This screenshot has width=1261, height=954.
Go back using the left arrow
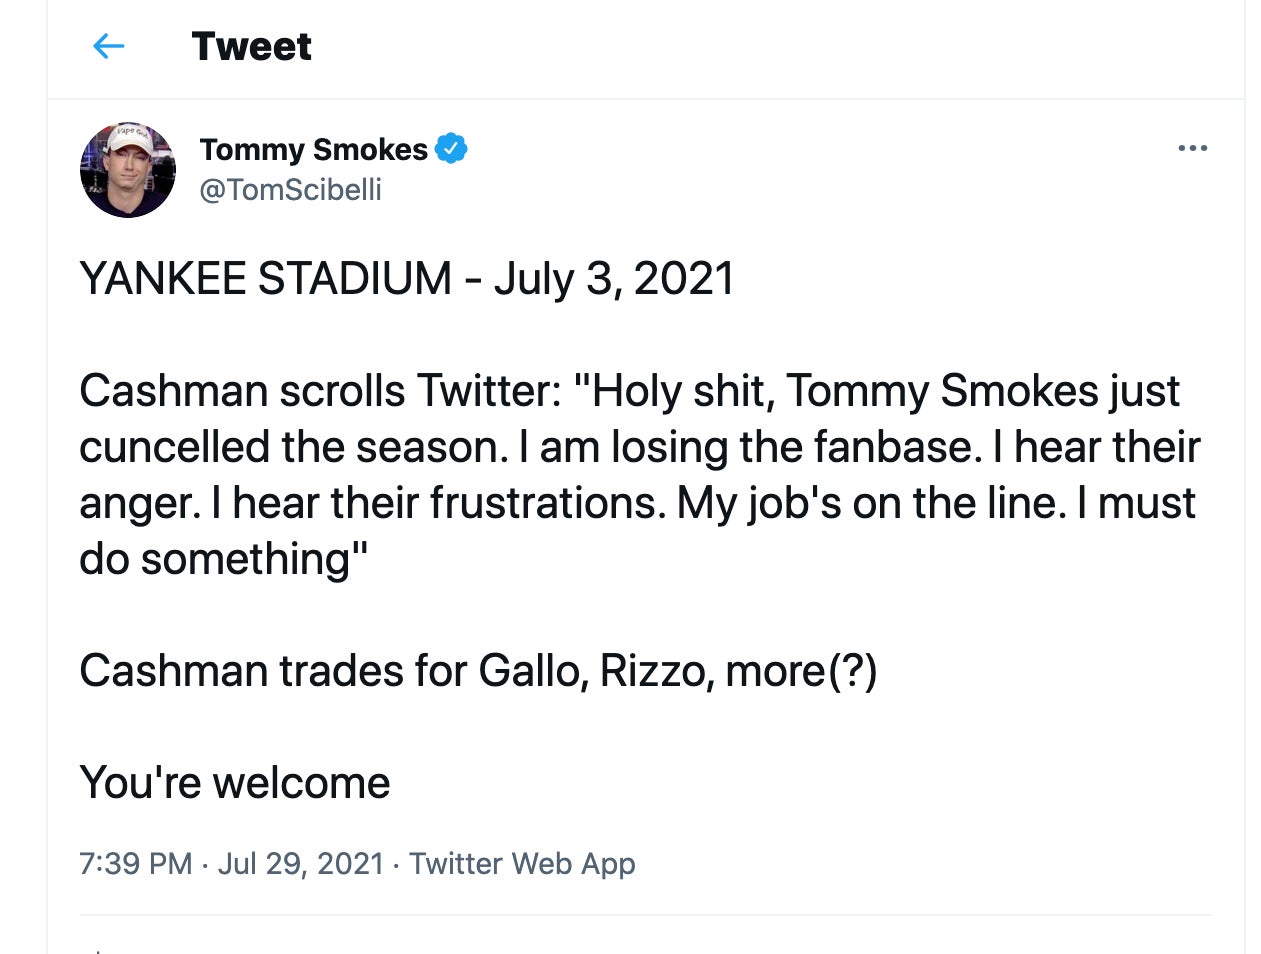[108, 46]
